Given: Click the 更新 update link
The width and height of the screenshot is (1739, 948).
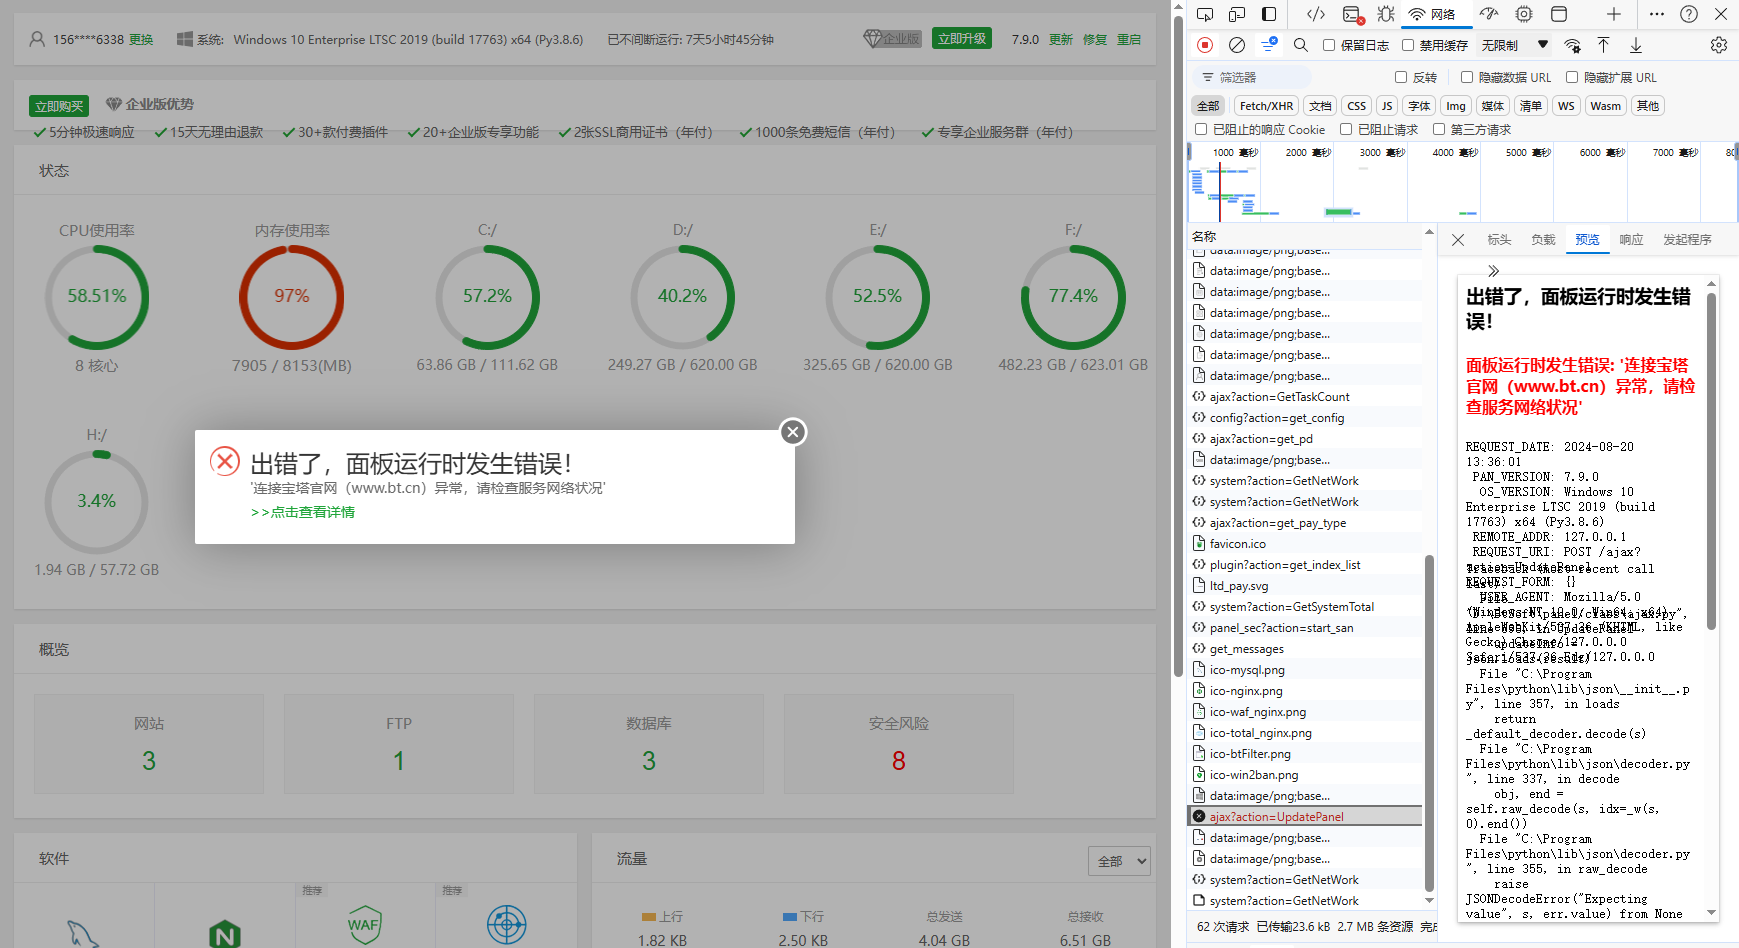Looking at the screenshot, I should coord(1061,39).
